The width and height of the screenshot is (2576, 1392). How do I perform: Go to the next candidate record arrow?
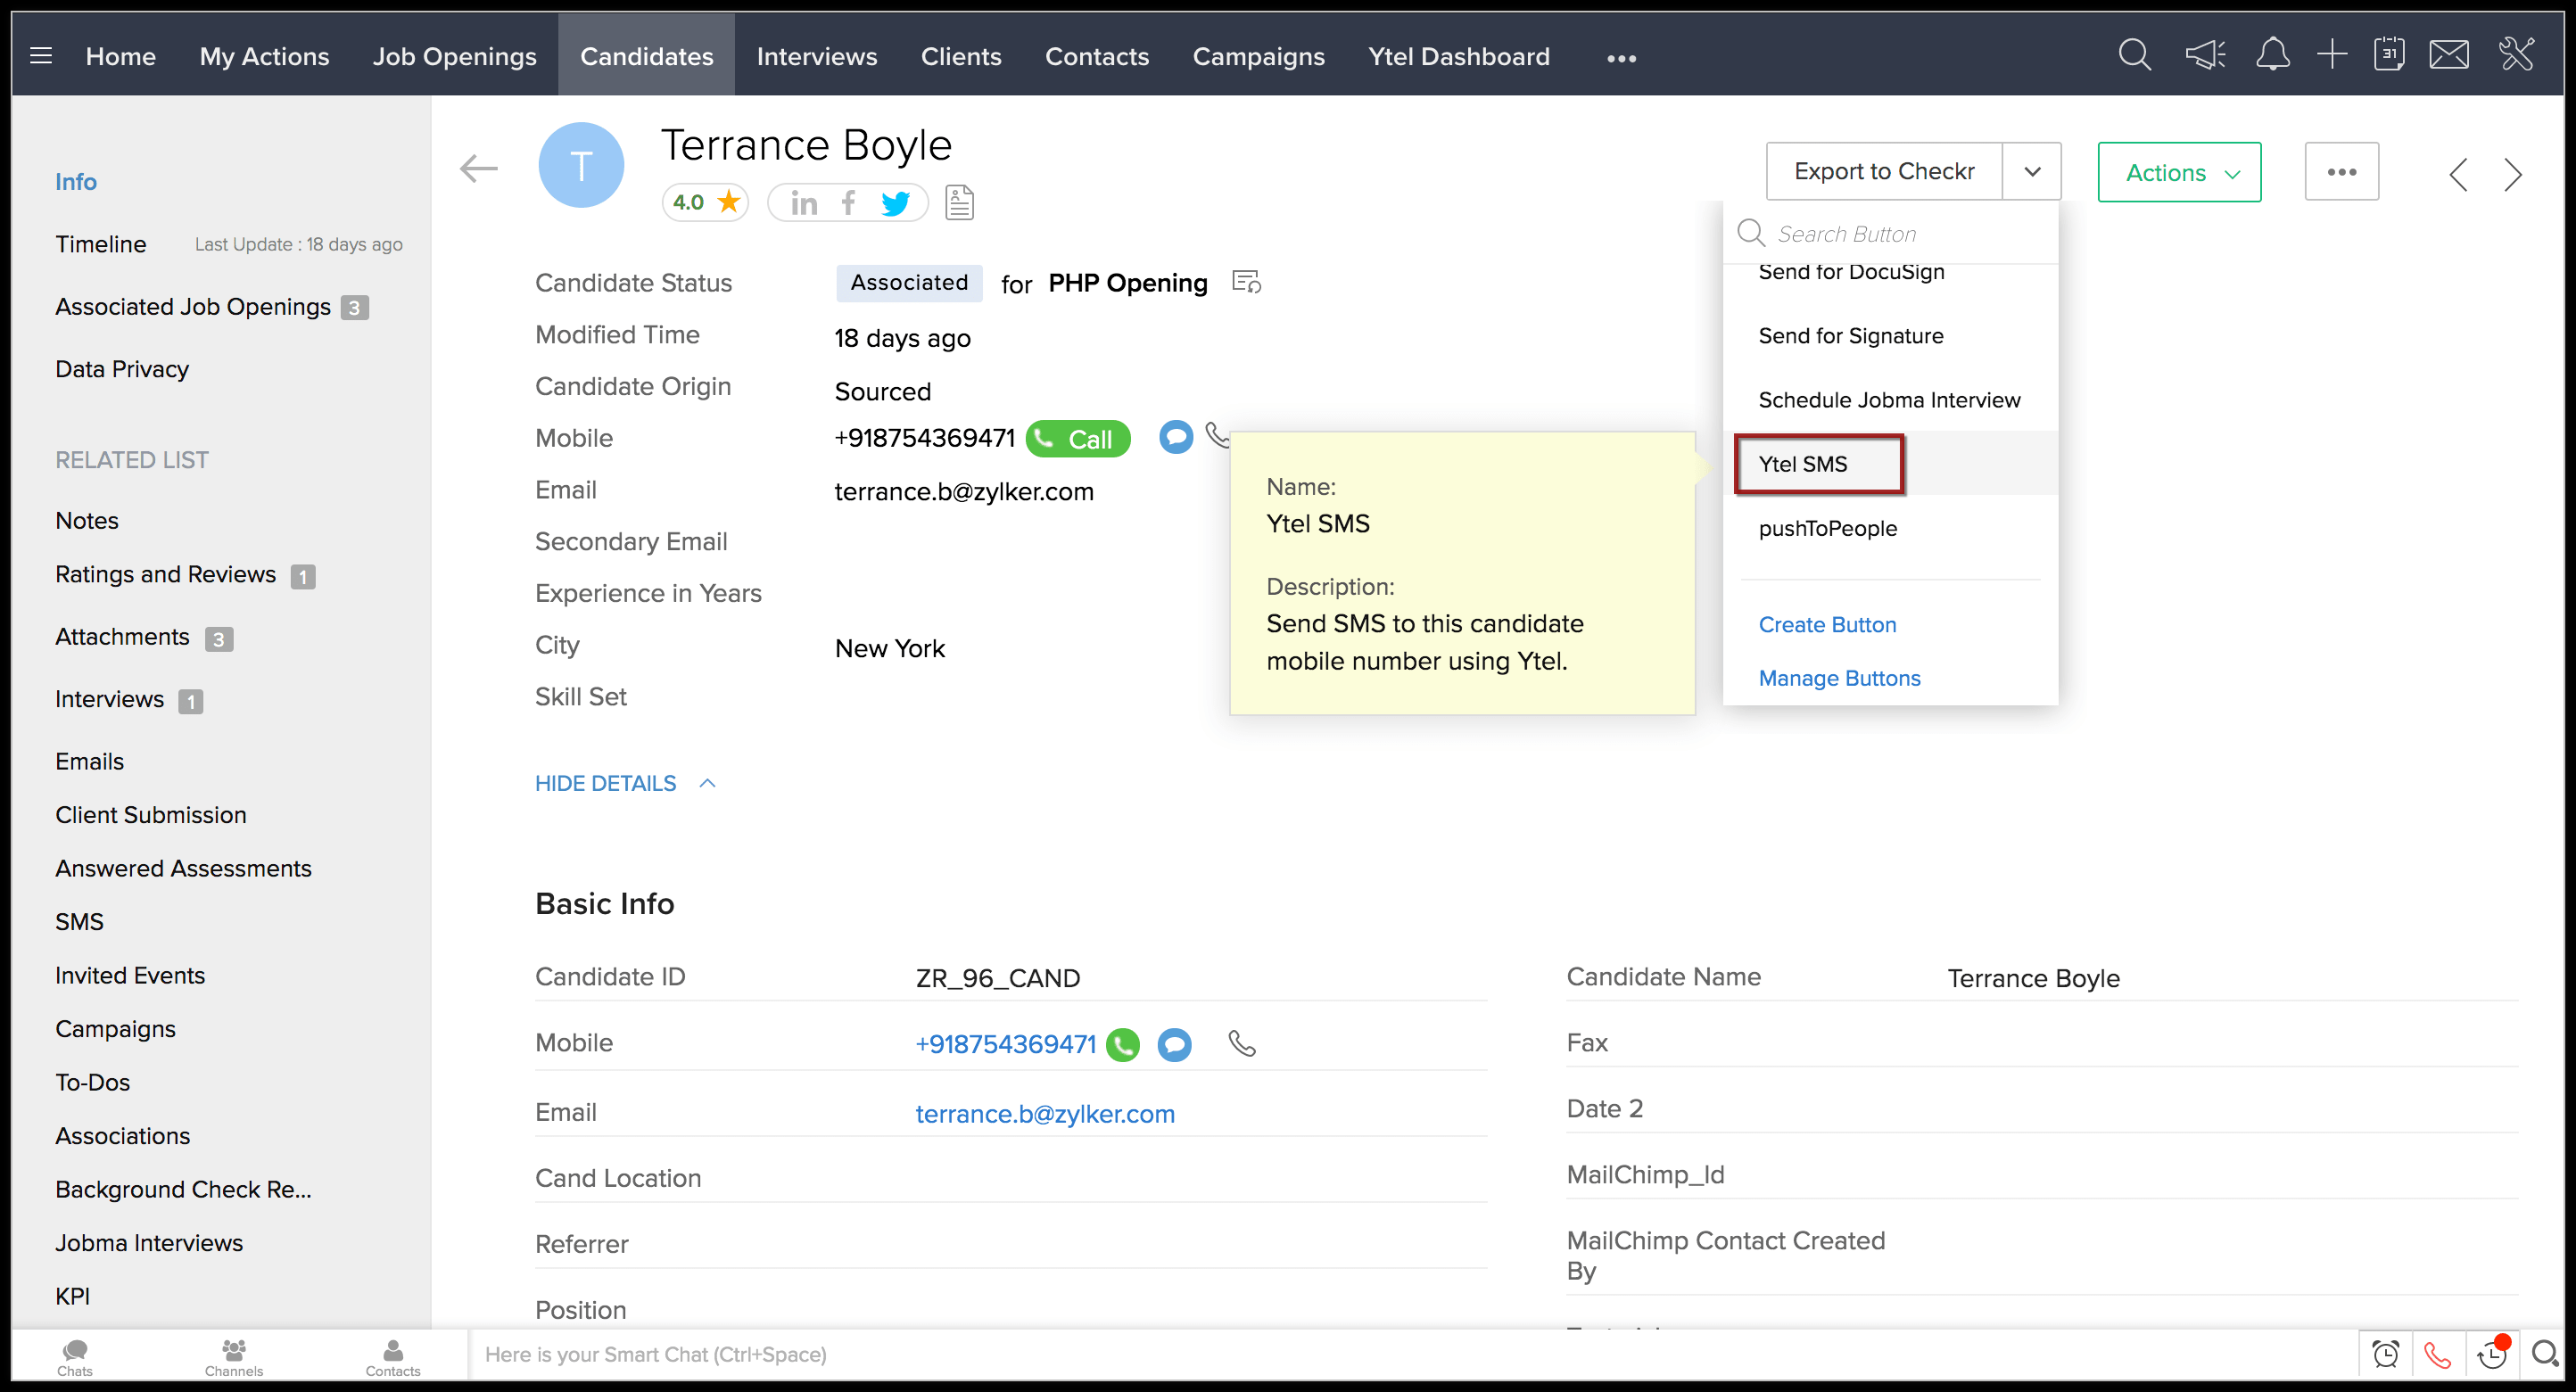2513,174
